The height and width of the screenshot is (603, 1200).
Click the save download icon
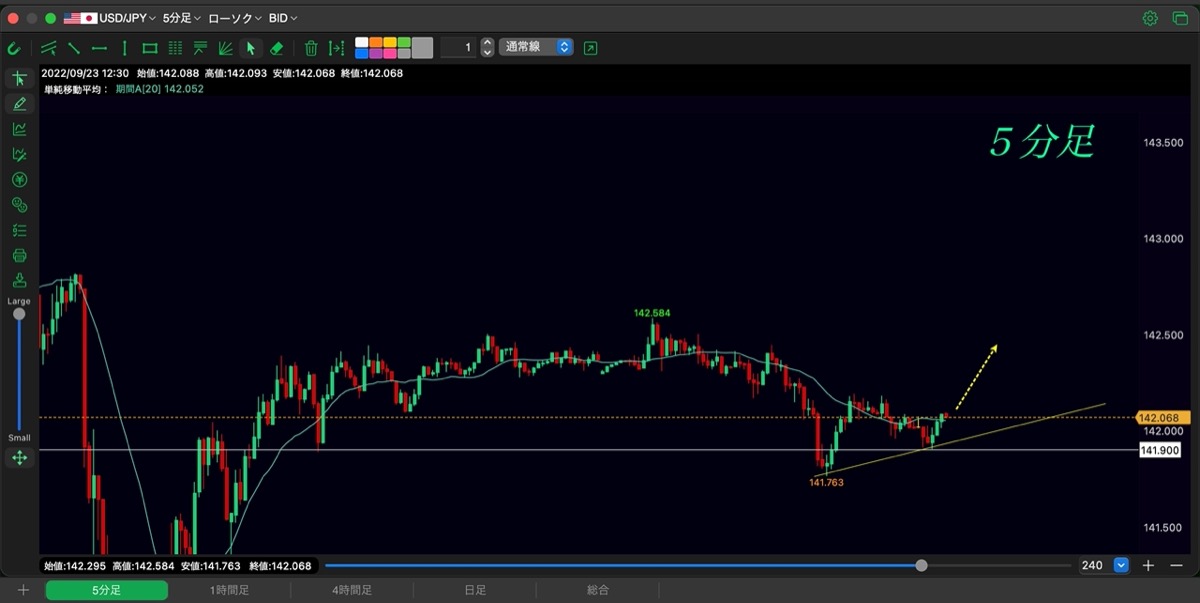[19, 280]
